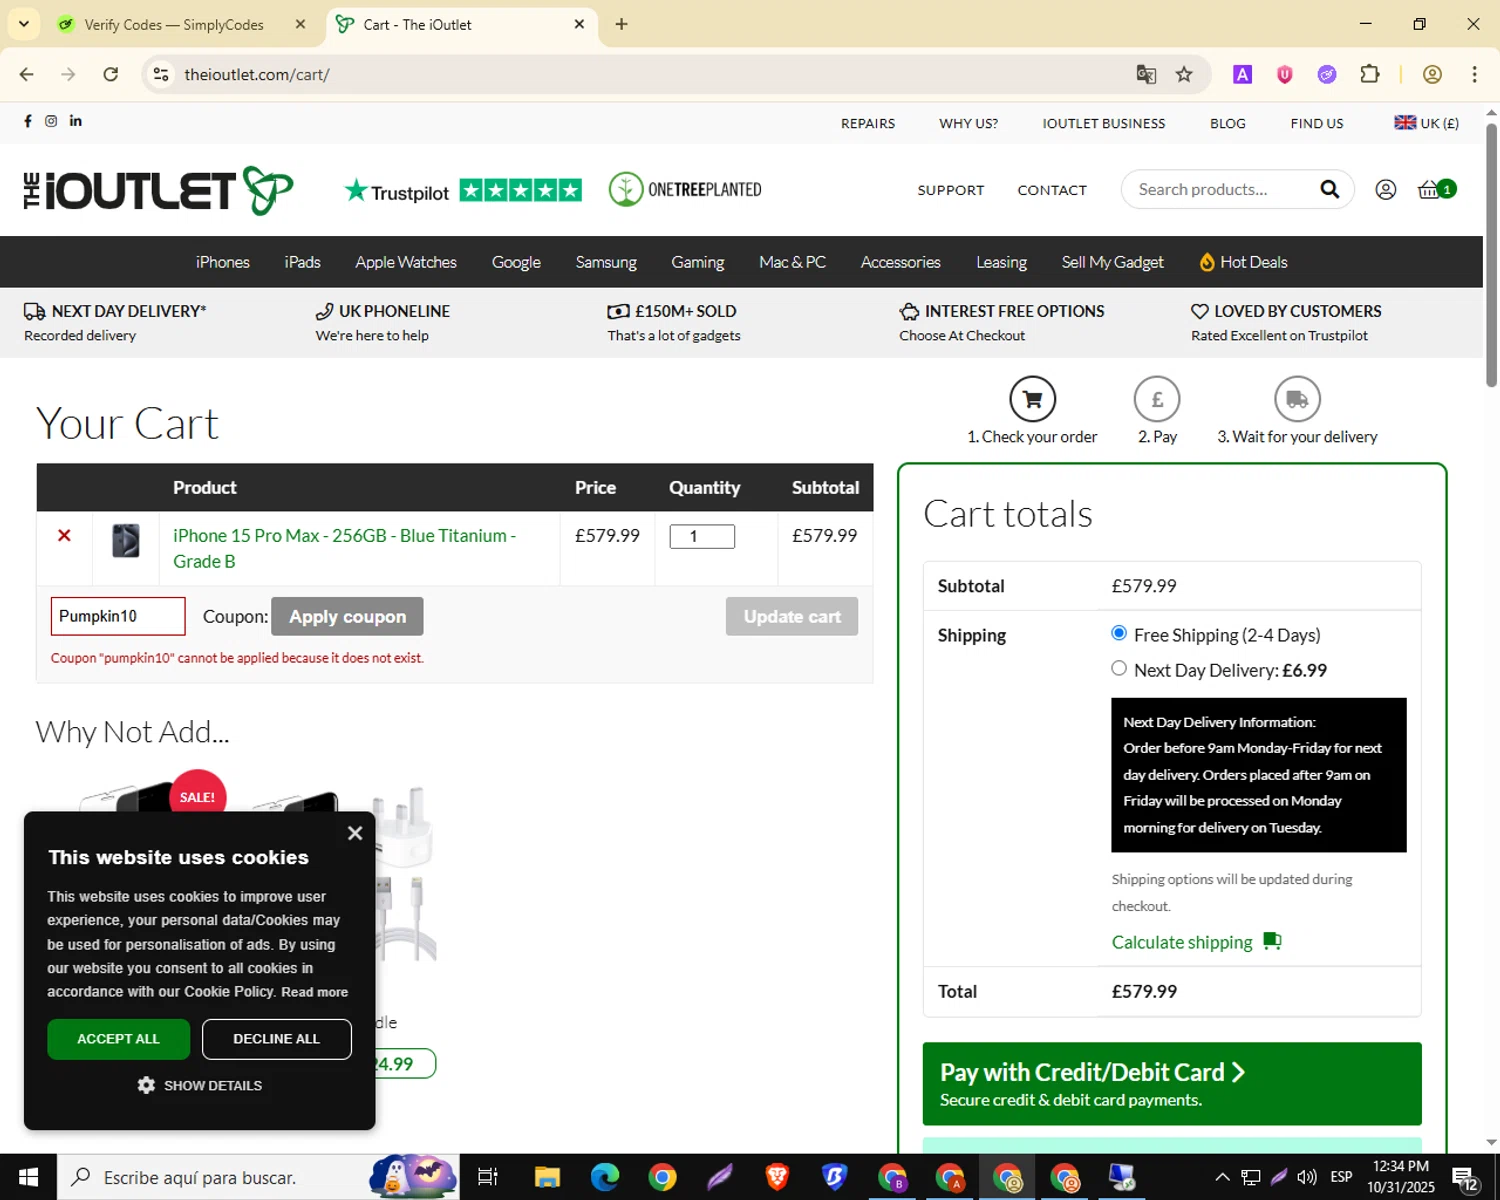This screenshot has height=1200, width=1500.
Task: Open the Instagram social icon
Action: [51, 121]
